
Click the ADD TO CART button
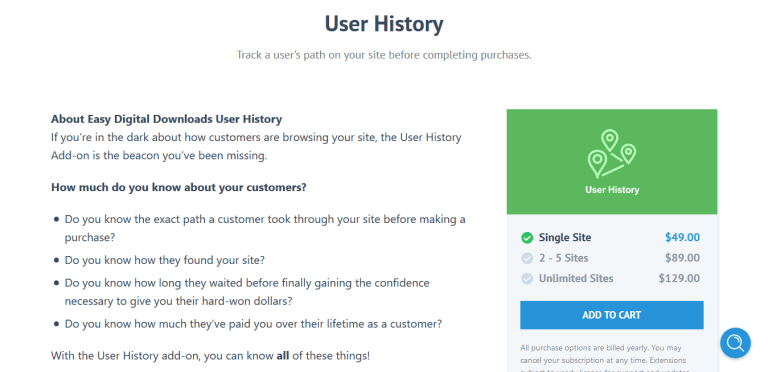(x=612, y=315)
